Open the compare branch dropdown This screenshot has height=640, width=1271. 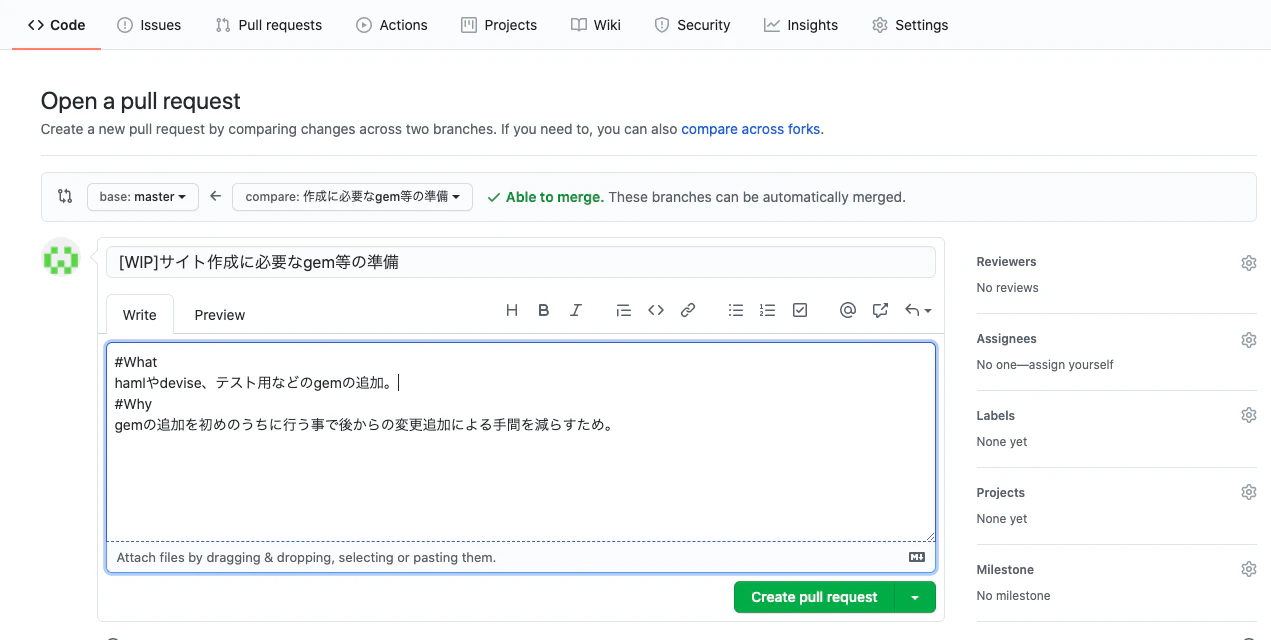352,197
